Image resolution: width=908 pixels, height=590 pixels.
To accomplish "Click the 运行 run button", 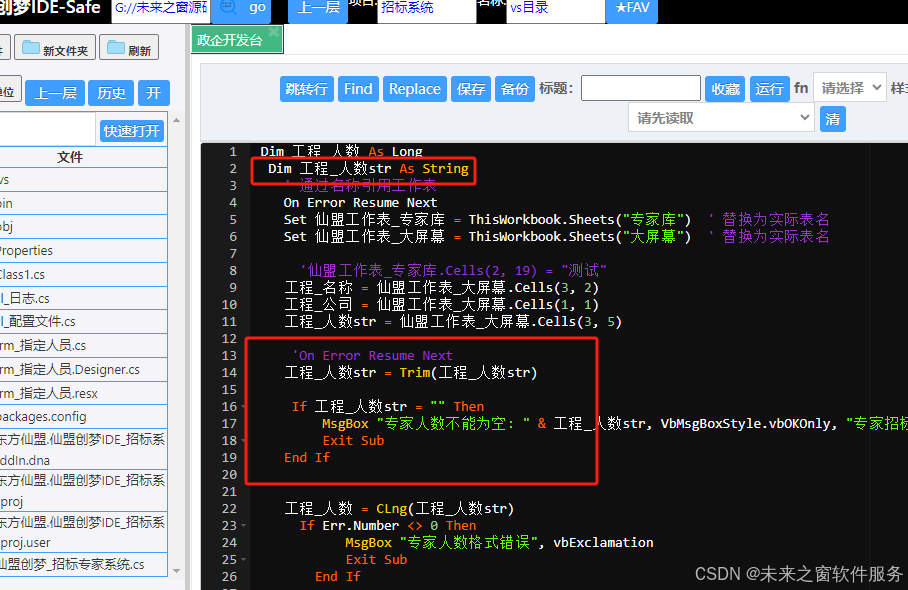I will [769, 89].
